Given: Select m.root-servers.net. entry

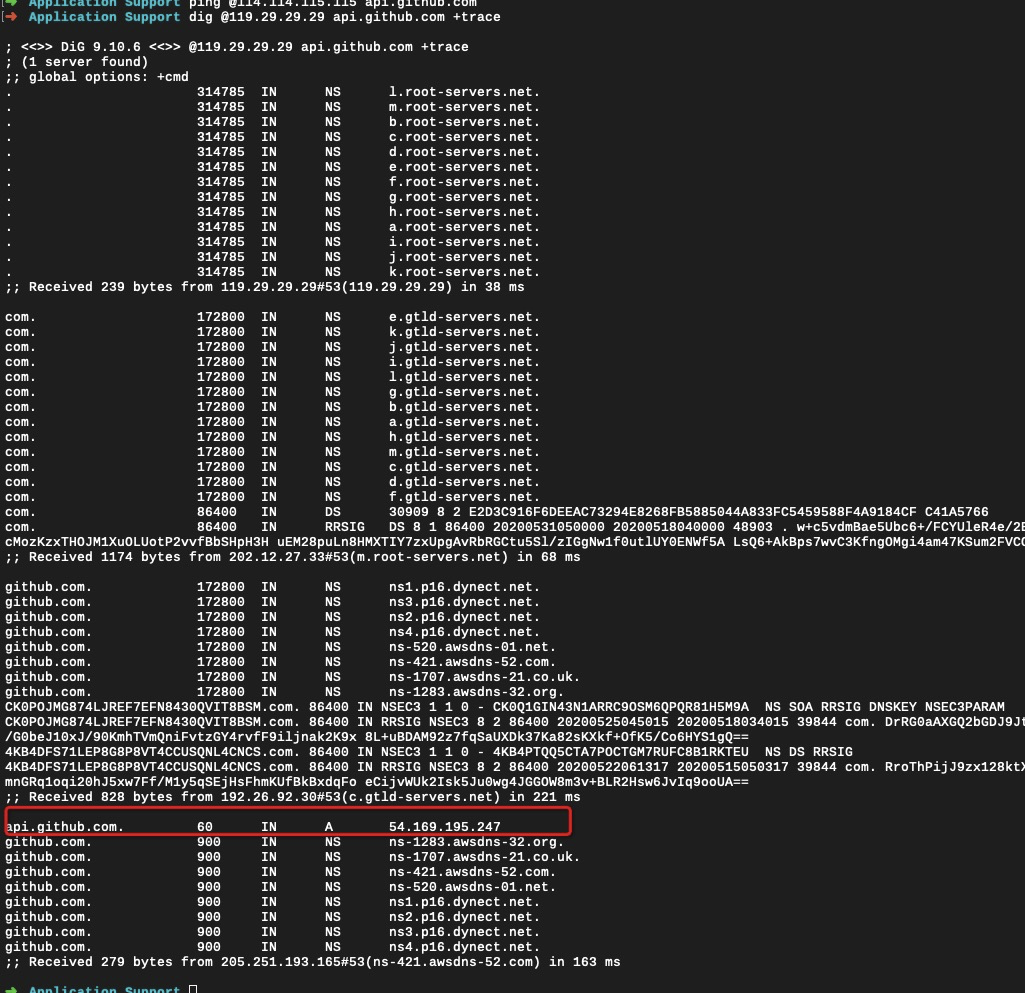Looking at the screenshot, I should tap(464, 107).
